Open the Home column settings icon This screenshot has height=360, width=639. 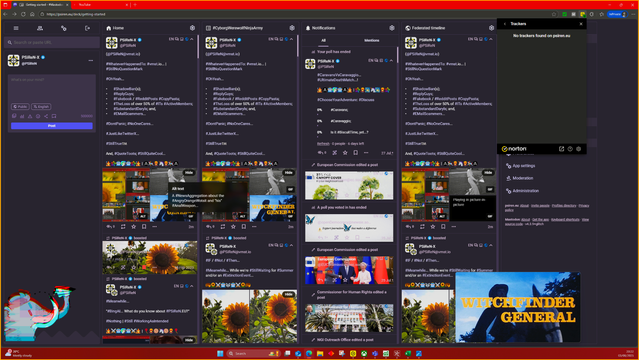point(192,28)
